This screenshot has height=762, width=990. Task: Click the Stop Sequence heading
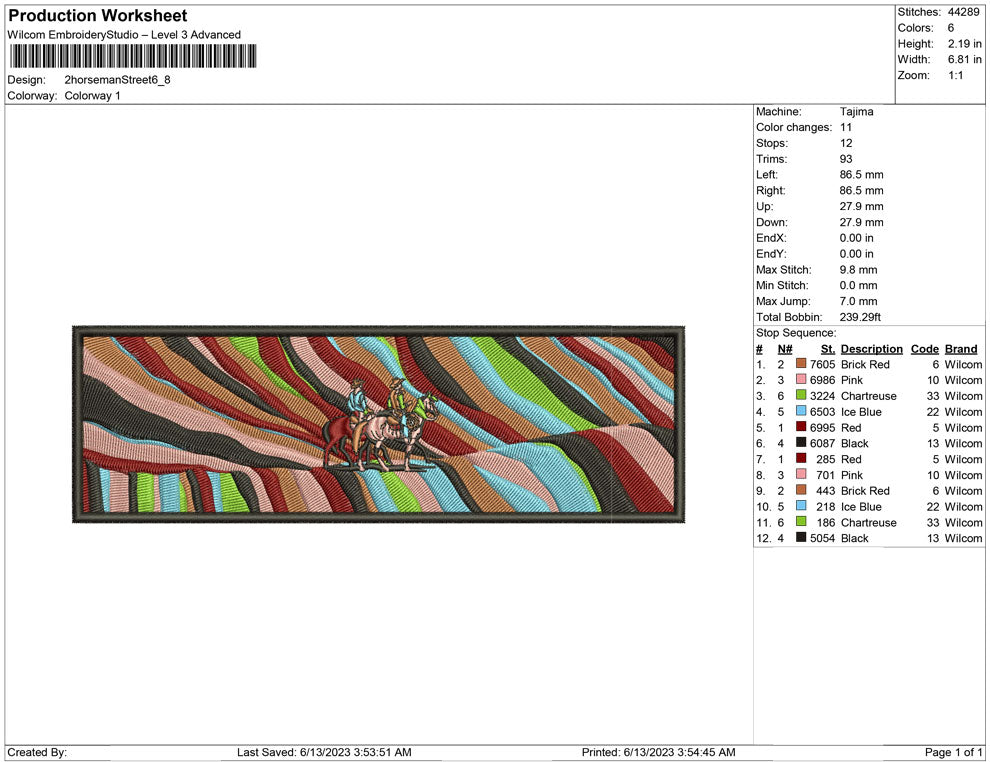(x=796, y=332)
